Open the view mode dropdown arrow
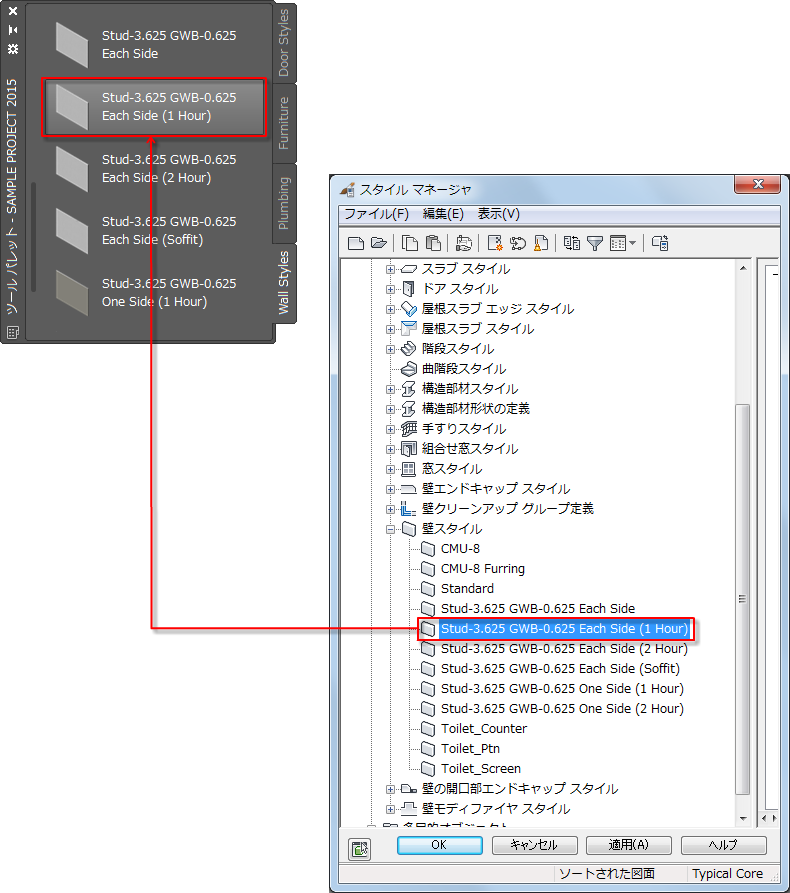This screenshot has width=790, height=893. click(x=632, y=243)
